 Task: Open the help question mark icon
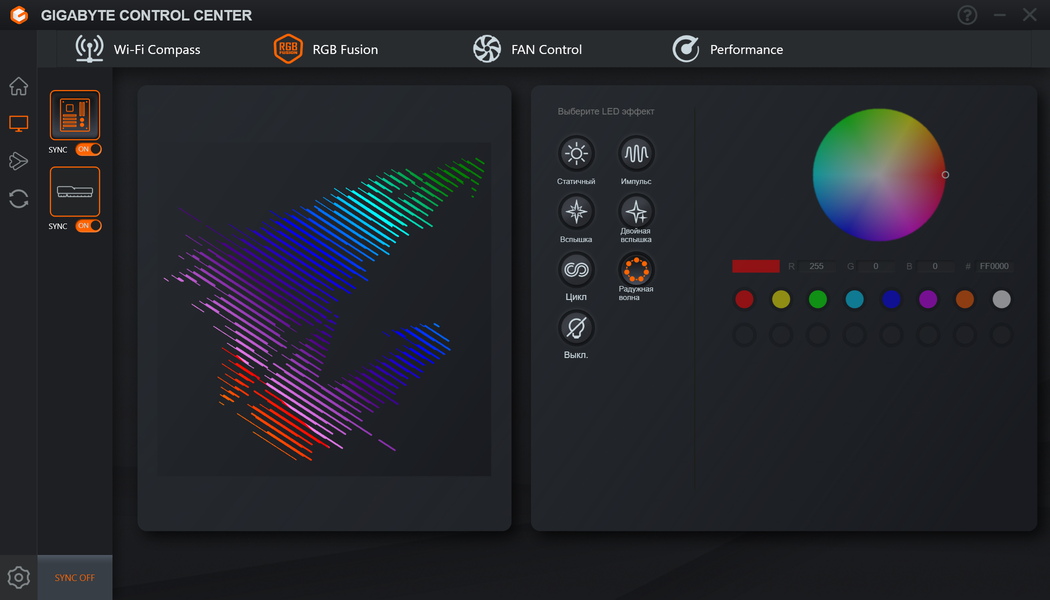pyautogui.click(x=967, y=15)
